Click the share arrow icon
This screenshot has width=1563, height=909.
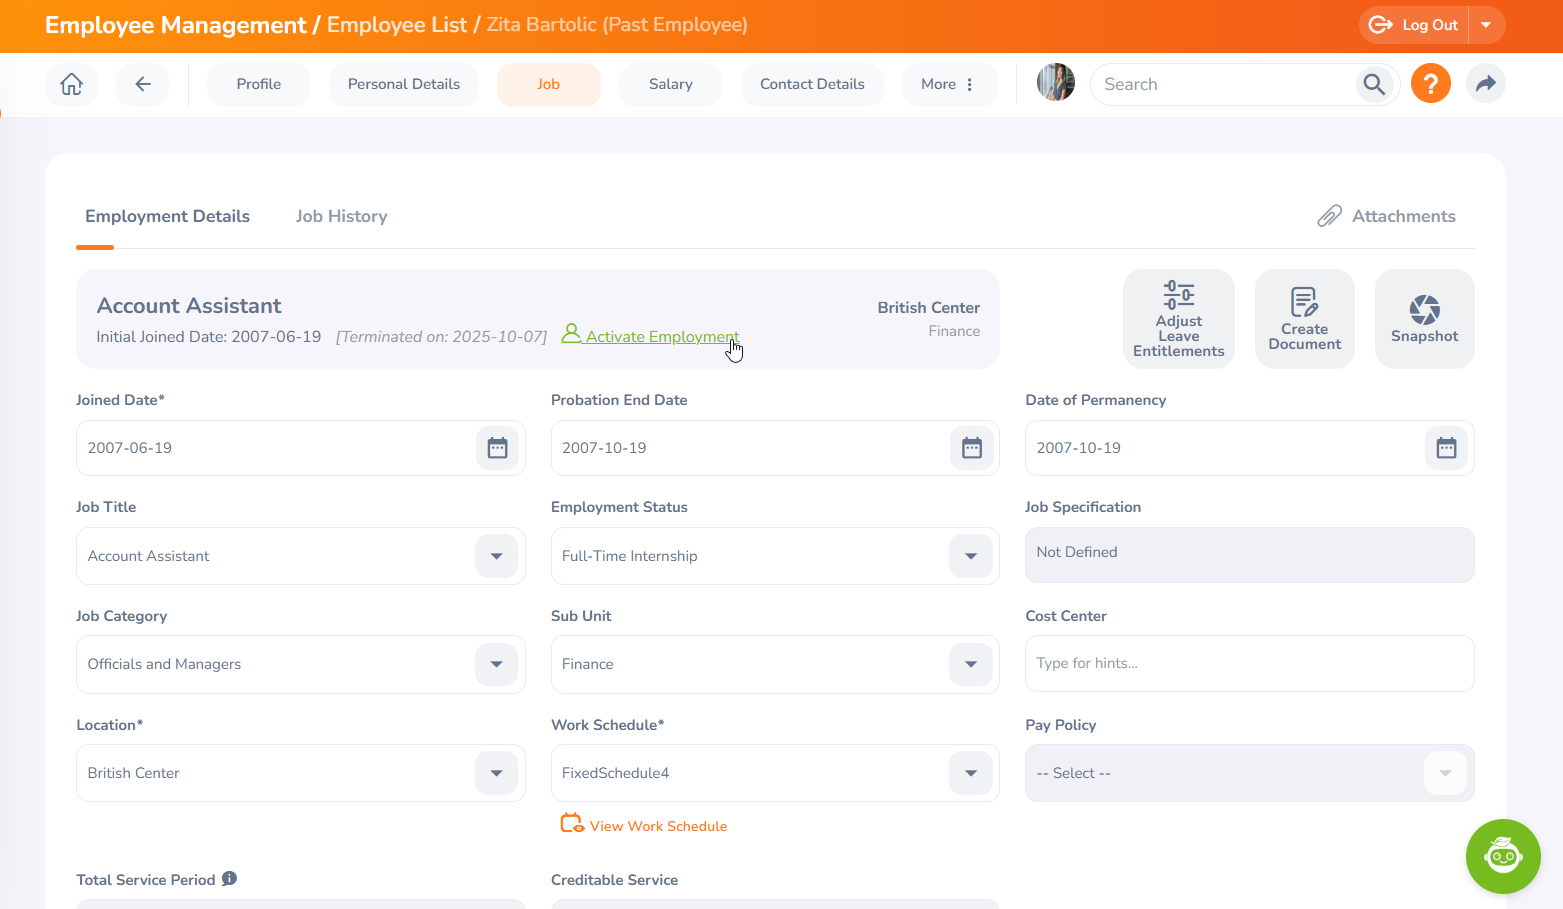[x=1485, y=84]
